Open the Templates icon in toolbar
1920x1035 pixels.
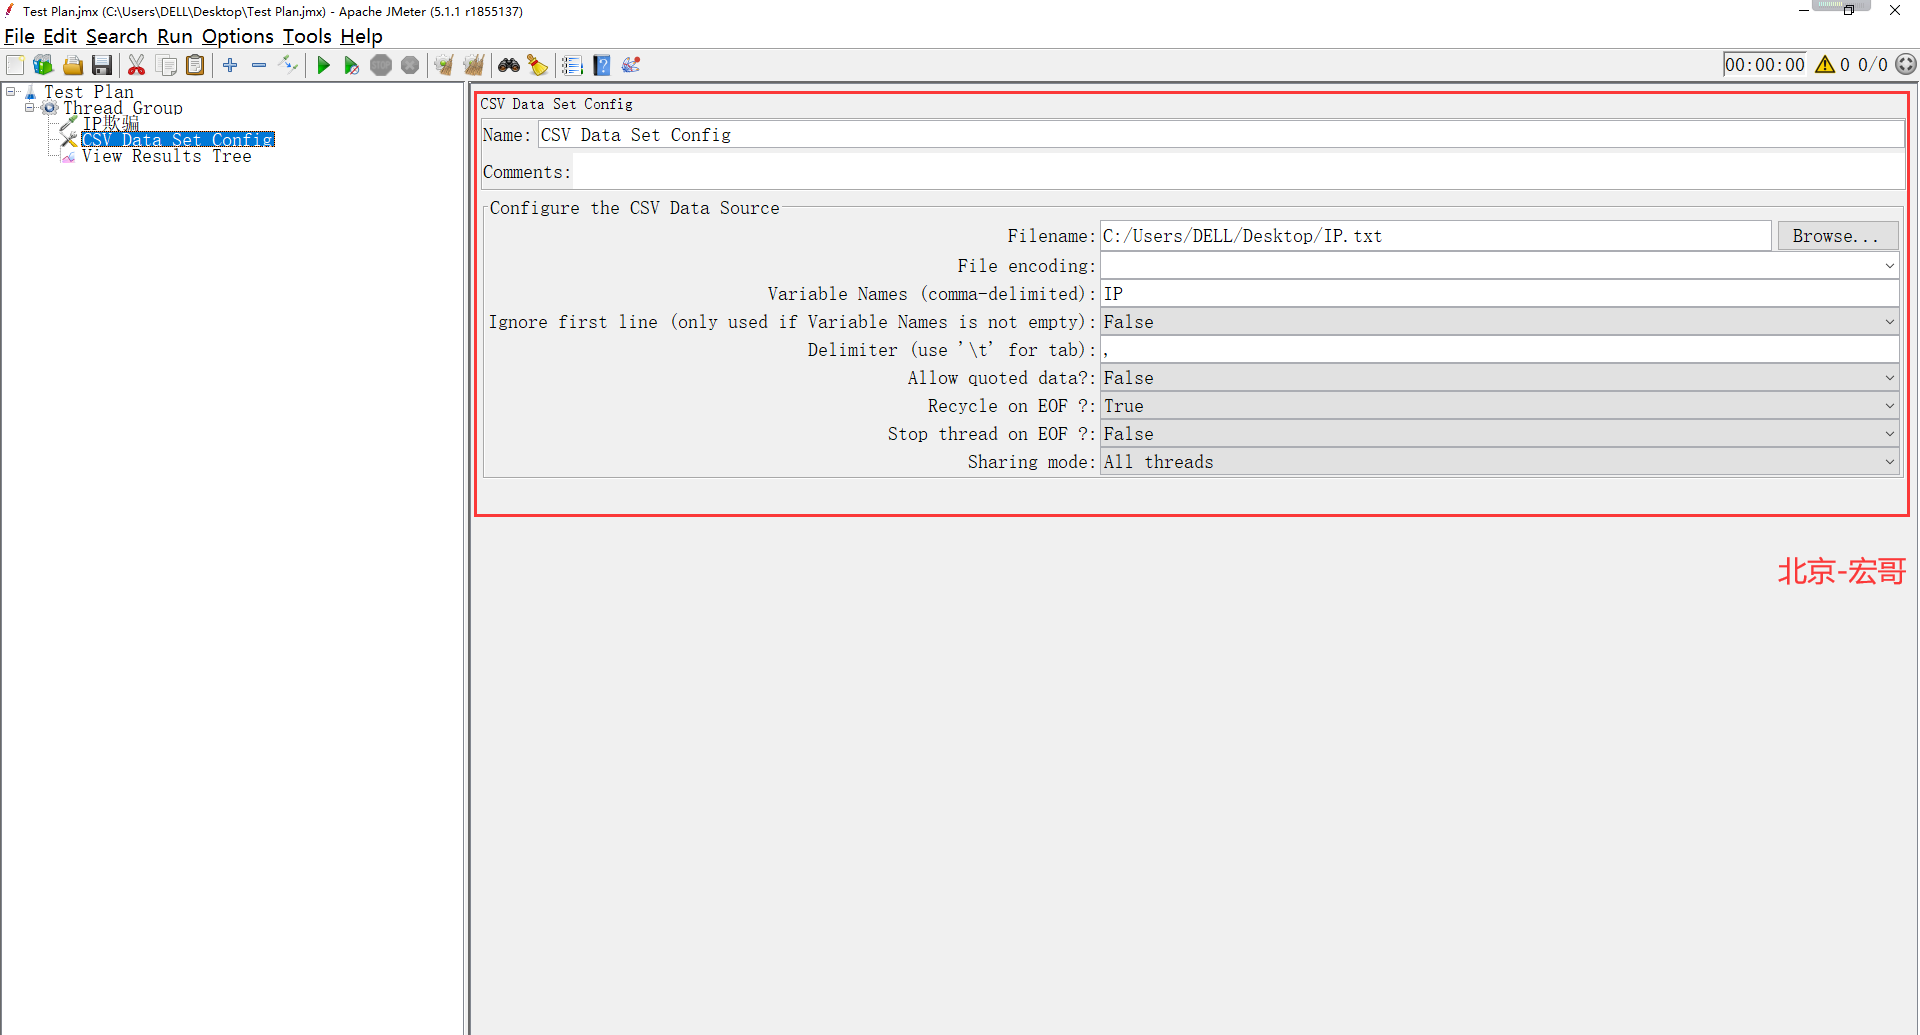(43, 65)
